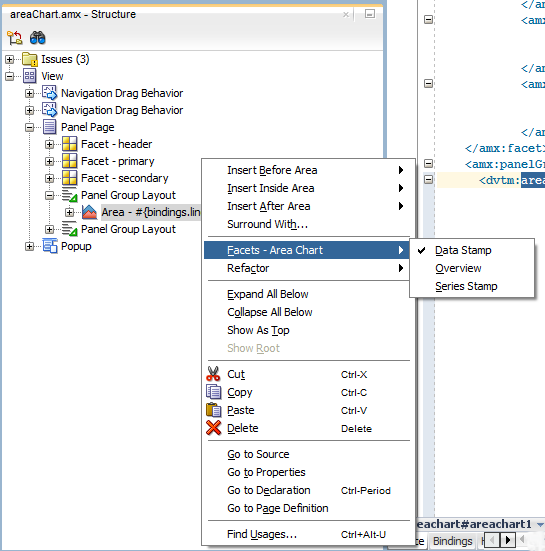Click the Facet - header icon
The image size is (545, 551).
click(70, 144)
